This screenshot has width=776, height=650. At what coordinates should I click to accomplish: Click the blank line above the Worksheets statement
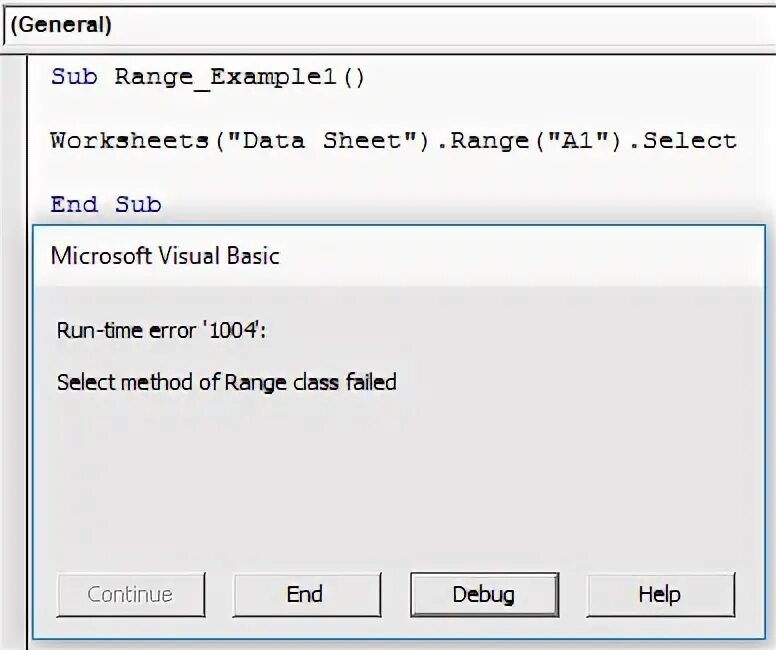(300, 108)
